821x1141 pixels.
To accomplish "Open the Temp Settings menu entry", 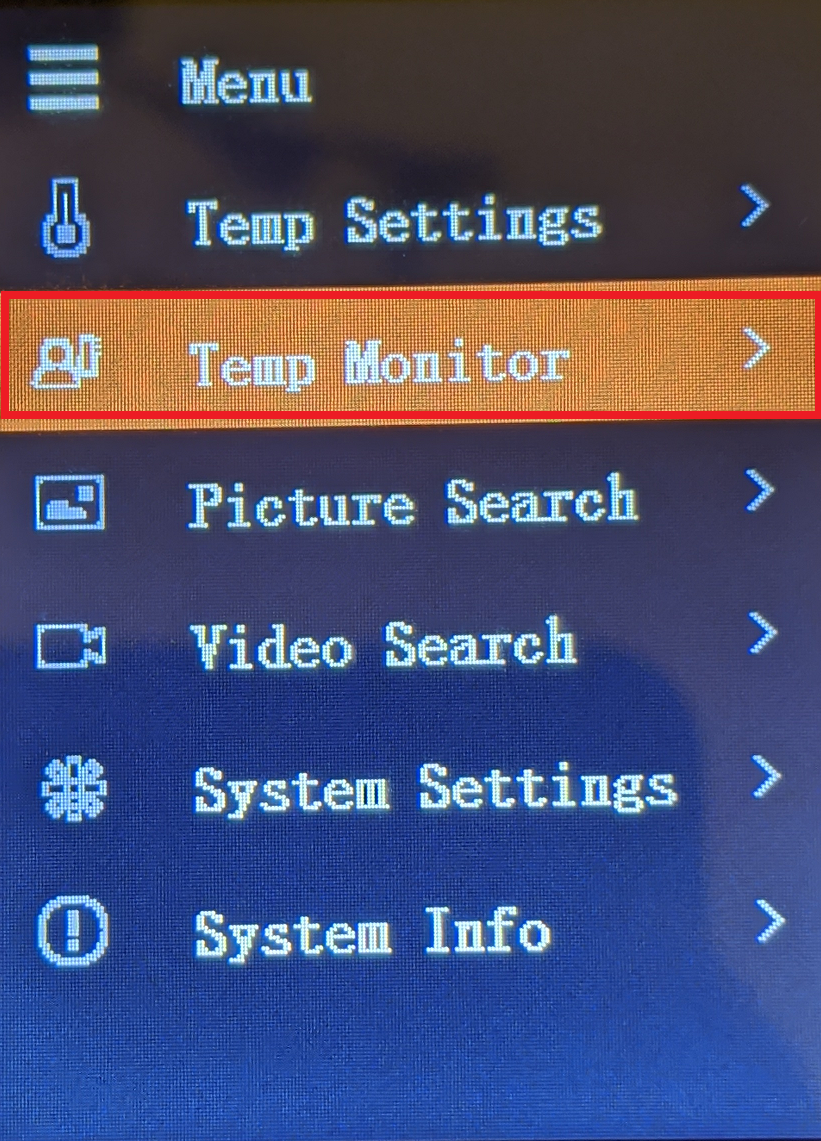I will click(395, 221).
